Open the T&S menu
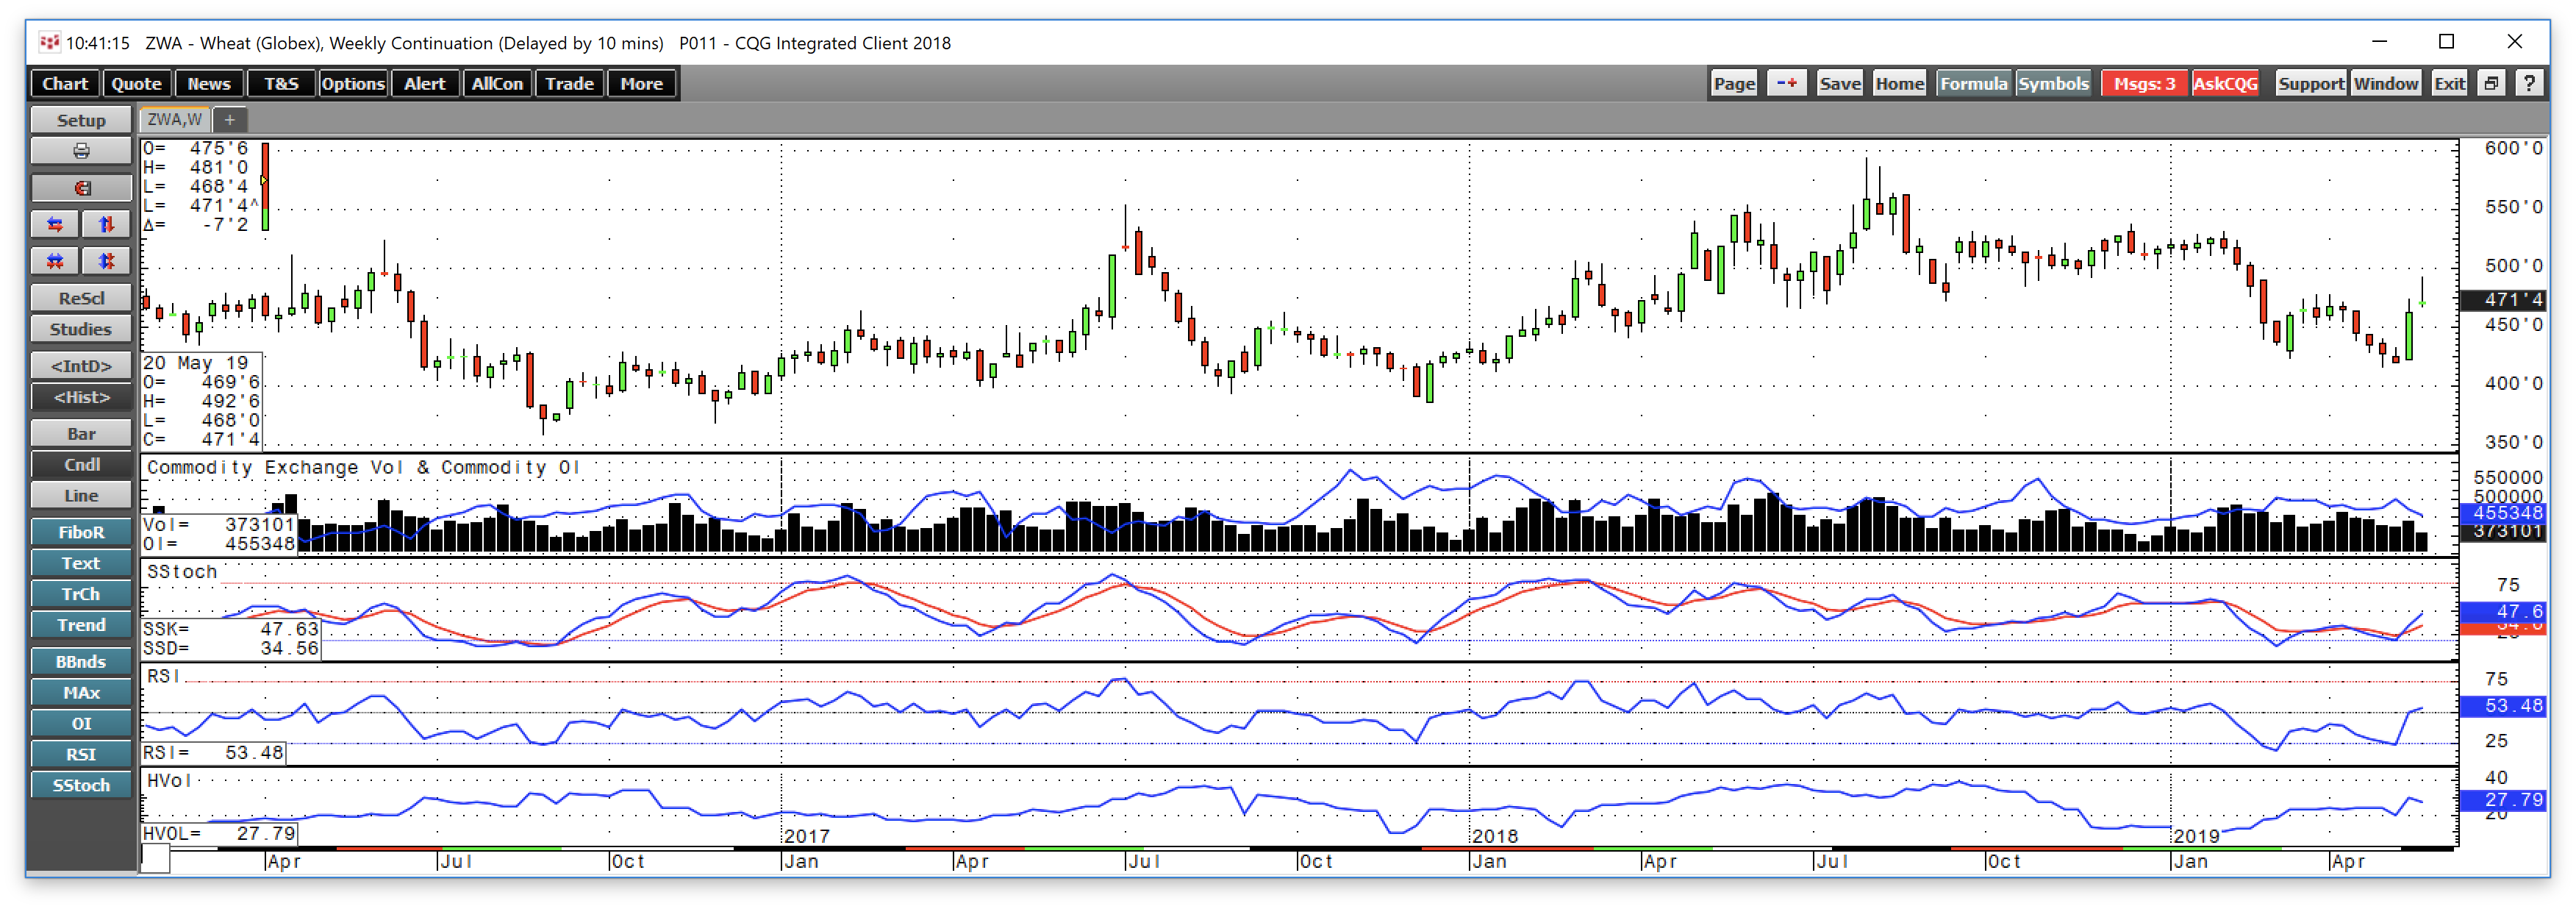This screenshot has width=2576, height=909. 281,84
